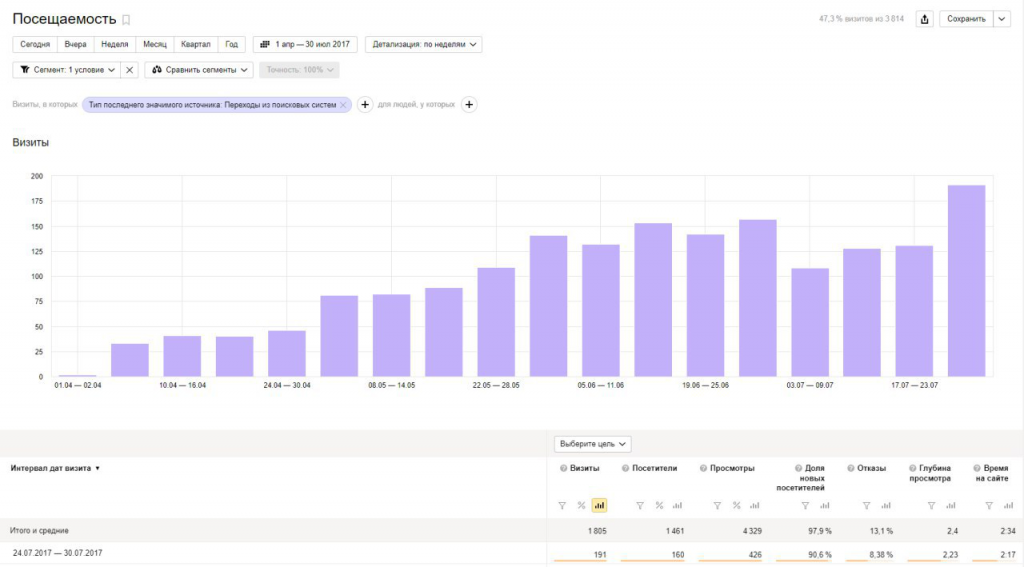Click the chart bar labeled 17.07 — 23.07
Image resolution: width=1024 pixels, height=567 pixels.
coord(914,311)
